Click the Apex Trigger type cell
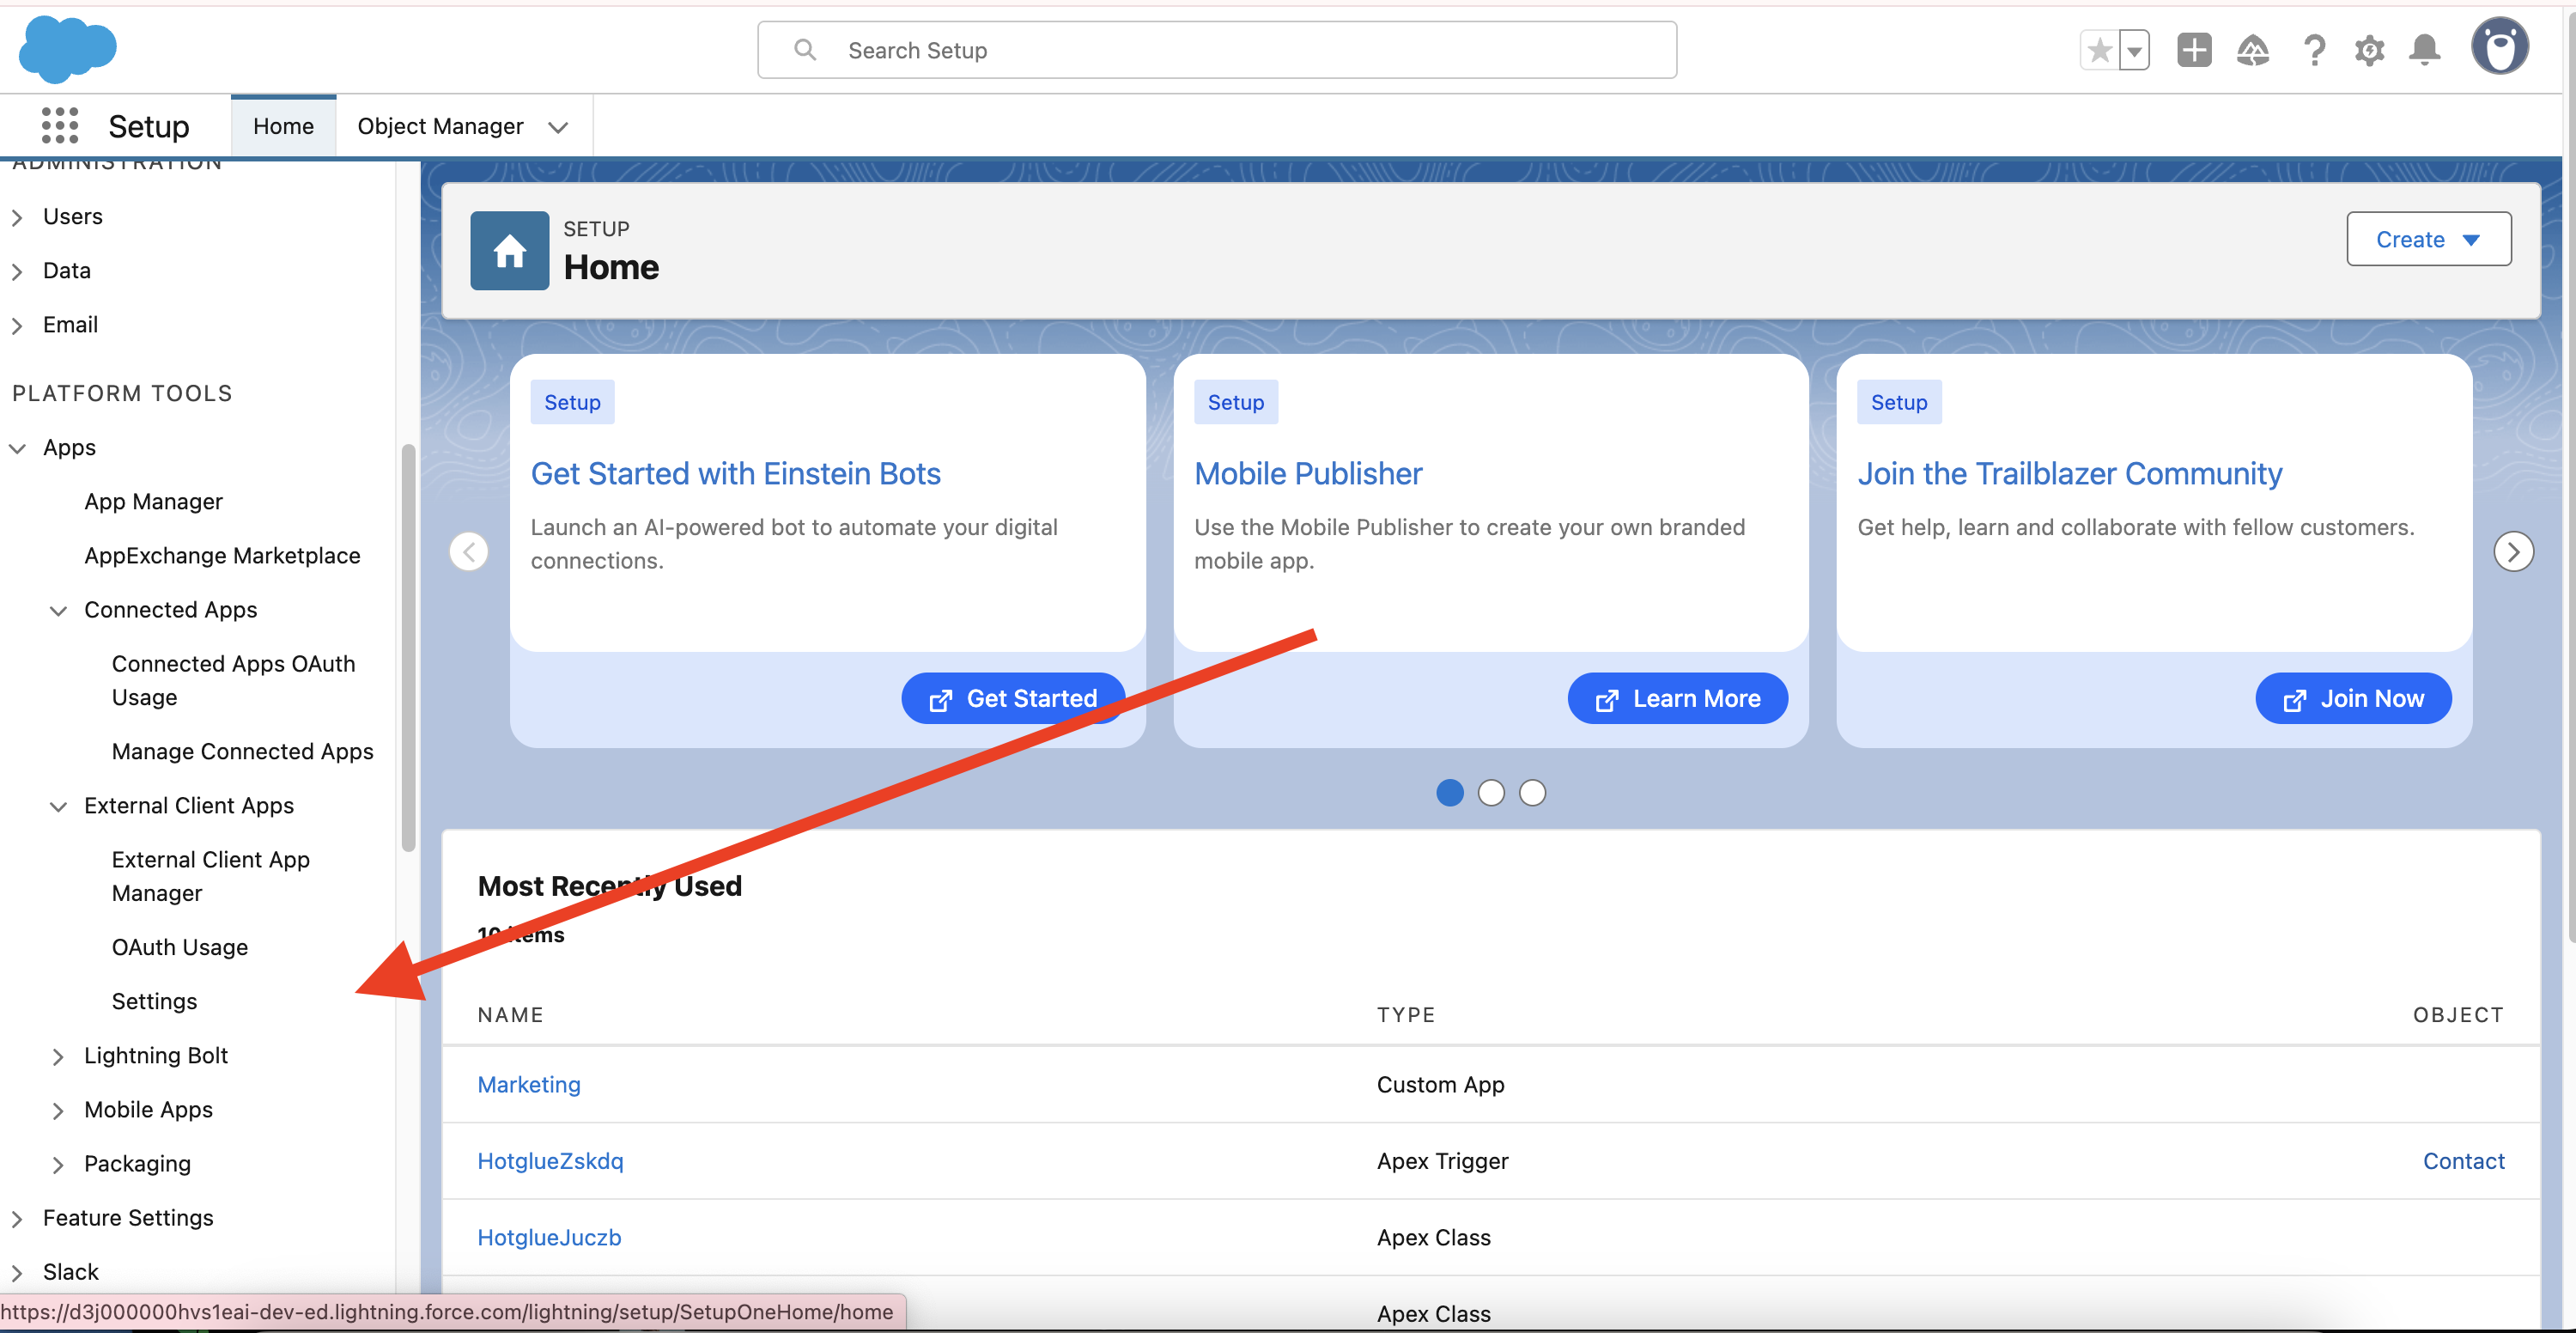The height and width of the screenshot is (1333, 2576). point(1442,1161)
